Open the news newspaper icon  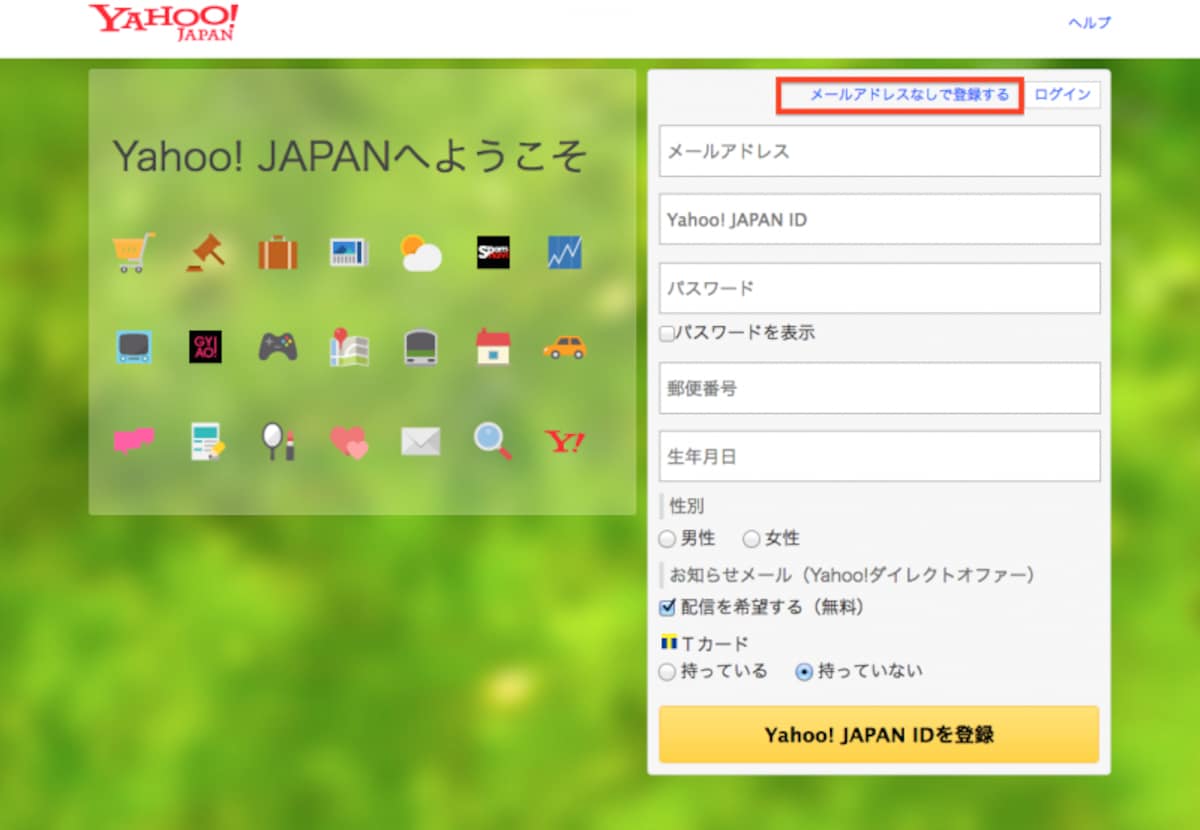click(x=349, y=252)
